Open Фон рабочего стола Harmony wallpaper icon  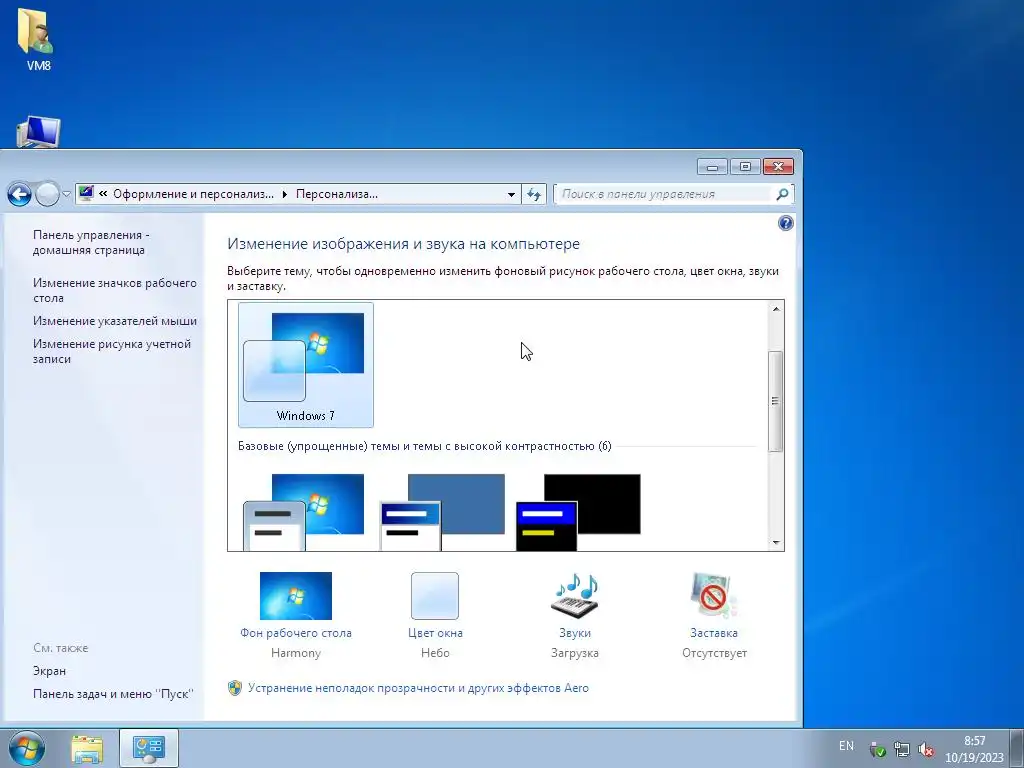(x=296, y=596)
